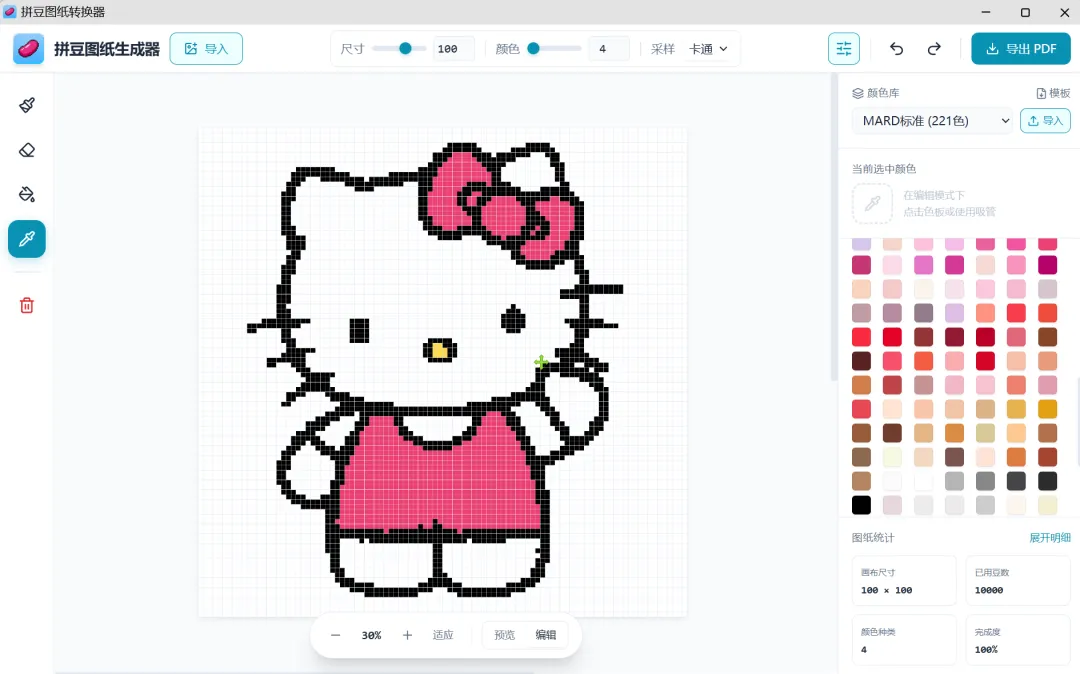Click the 当前选中颜色 heading
Screen dimensions: 1080x674
884,169
